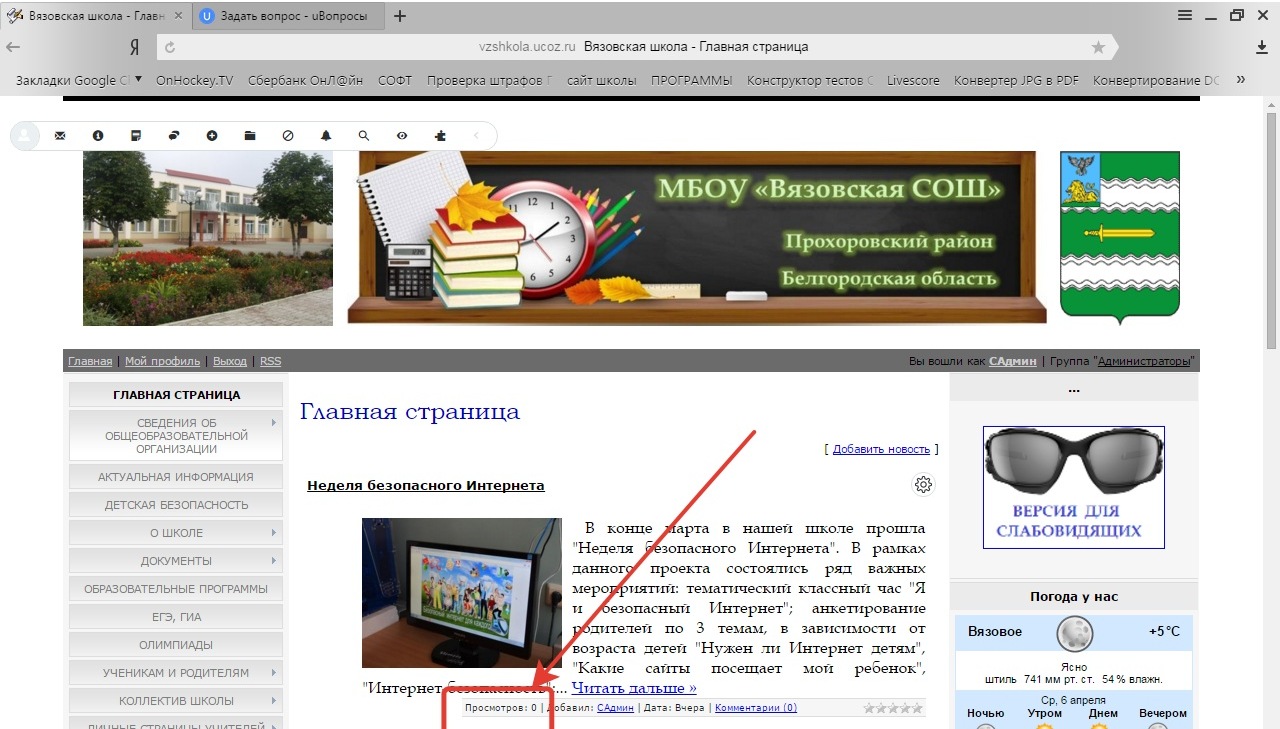Viewport: 1280px width, 729px height.
Task: Click the Читать дальше » link
Action: (x=634, y=688)
